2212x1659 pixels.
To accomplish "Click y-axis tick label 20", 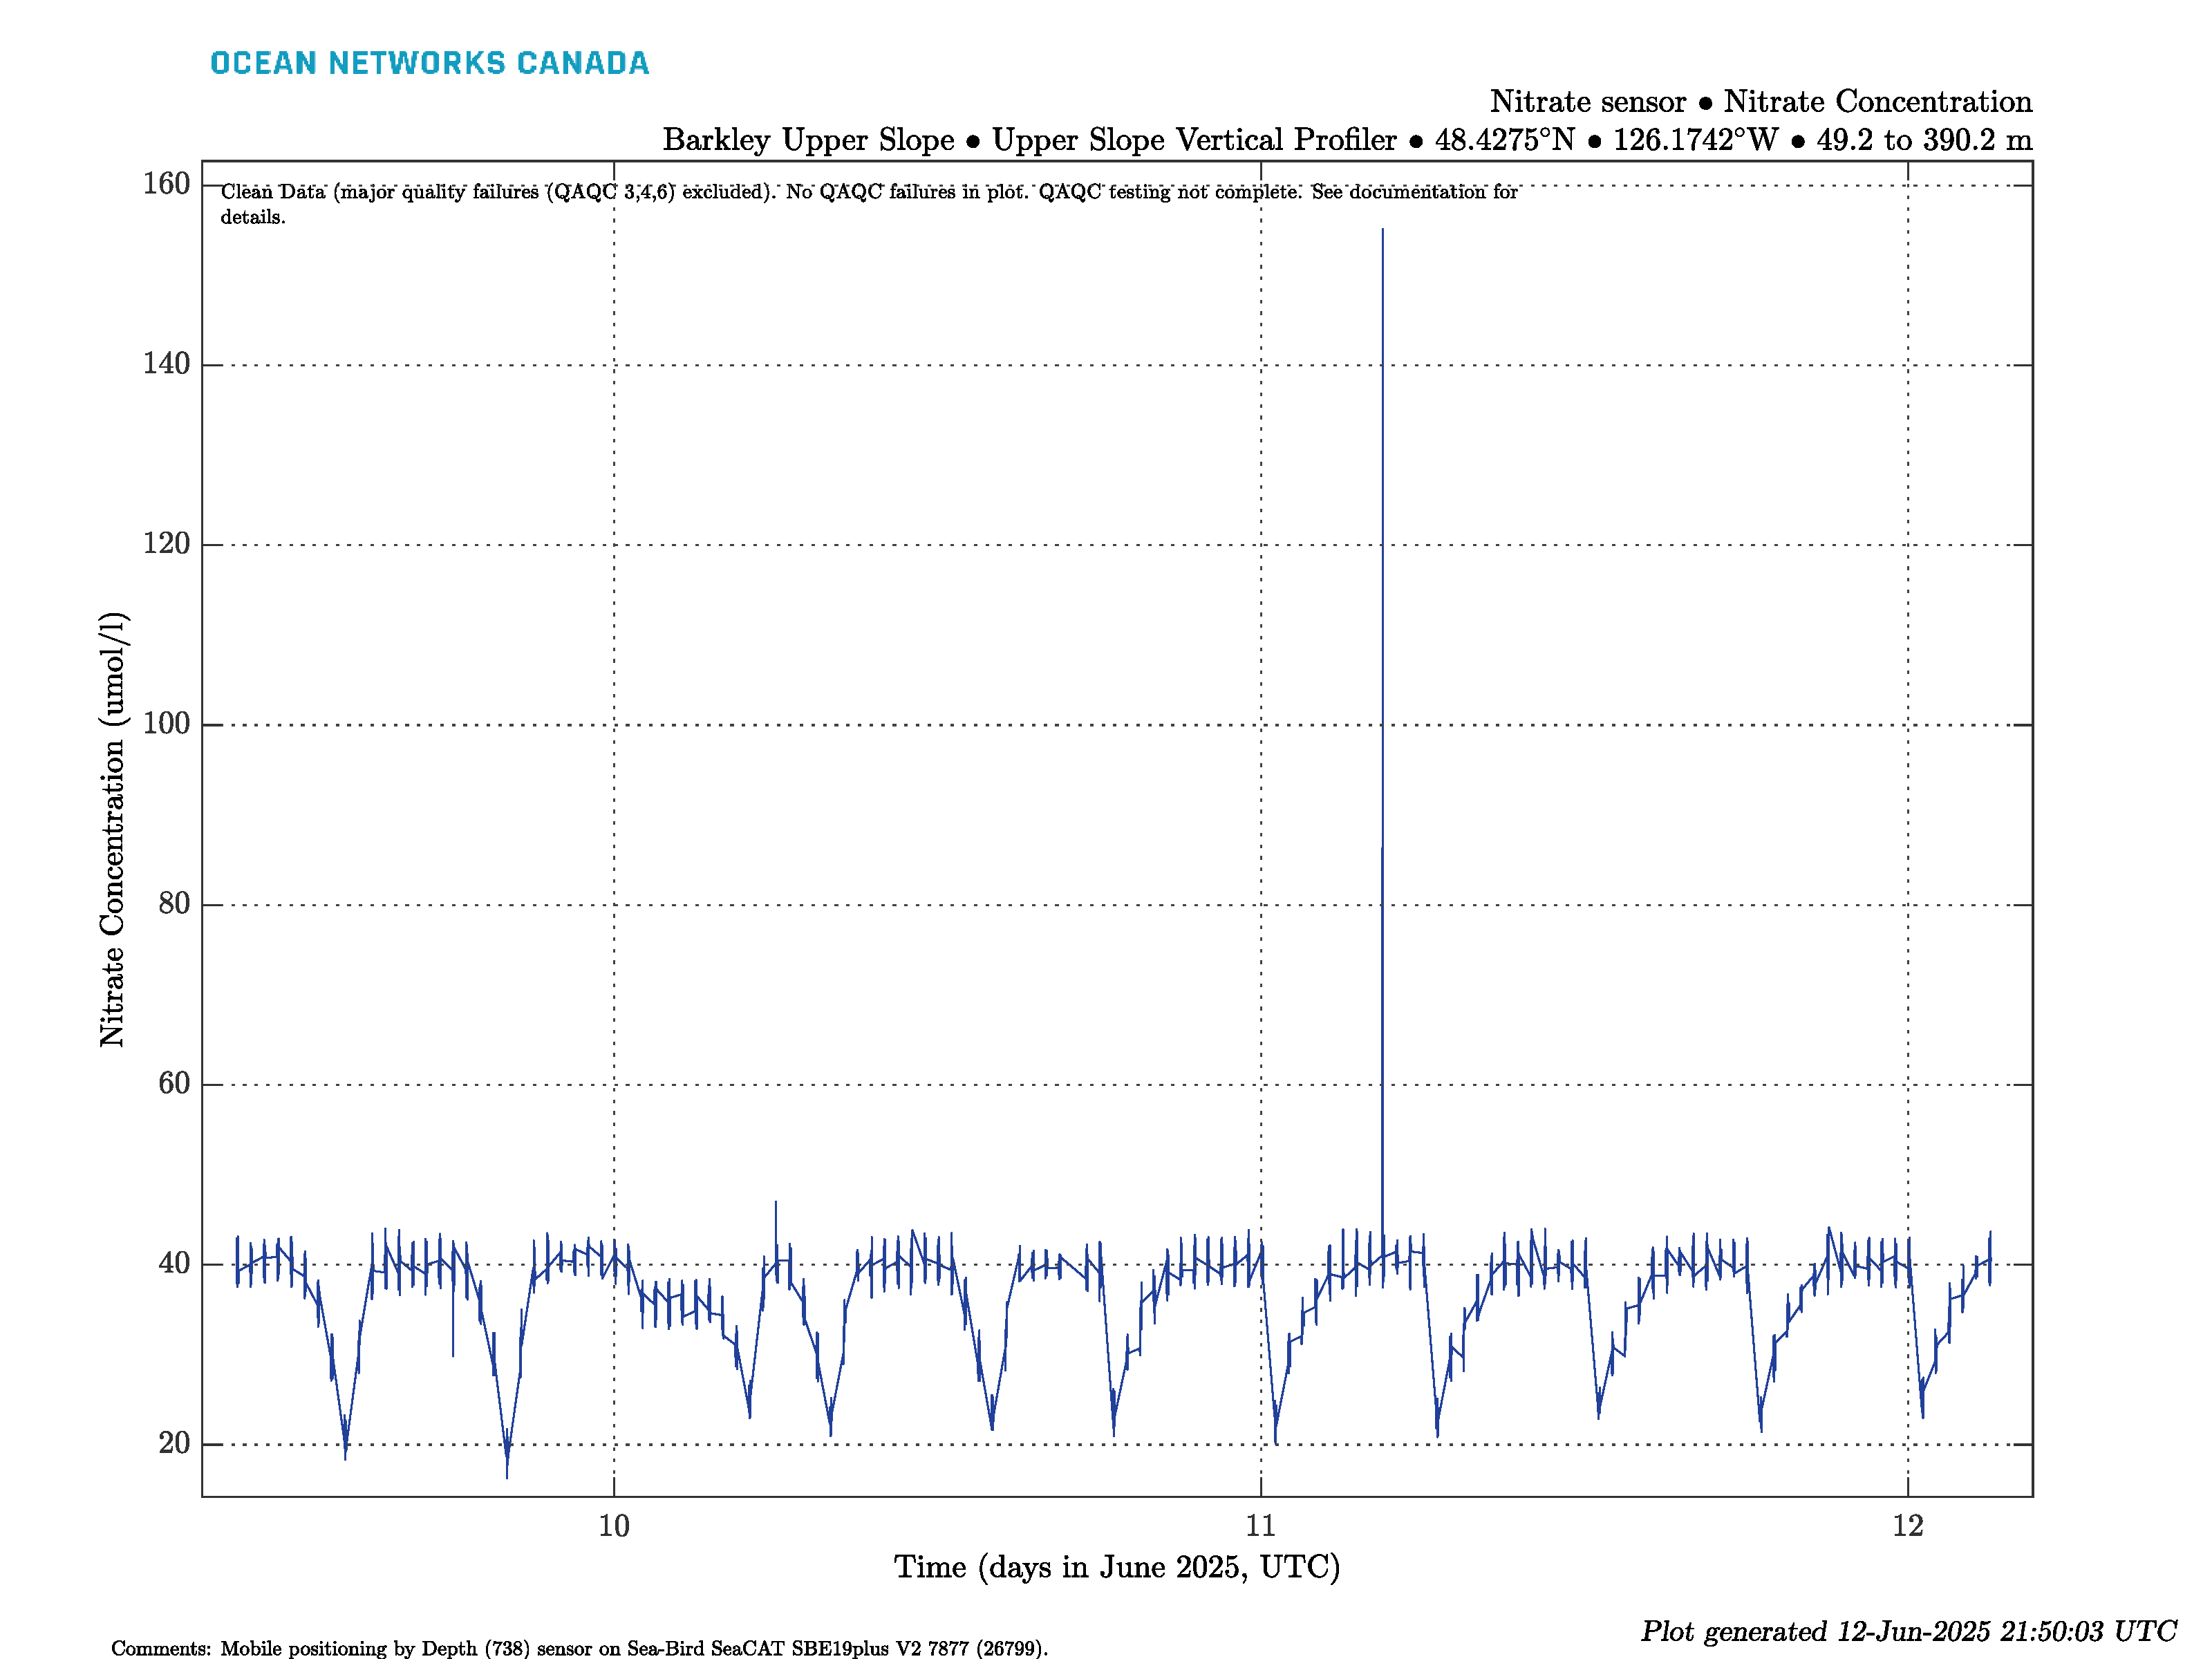I will (174, 1443).
